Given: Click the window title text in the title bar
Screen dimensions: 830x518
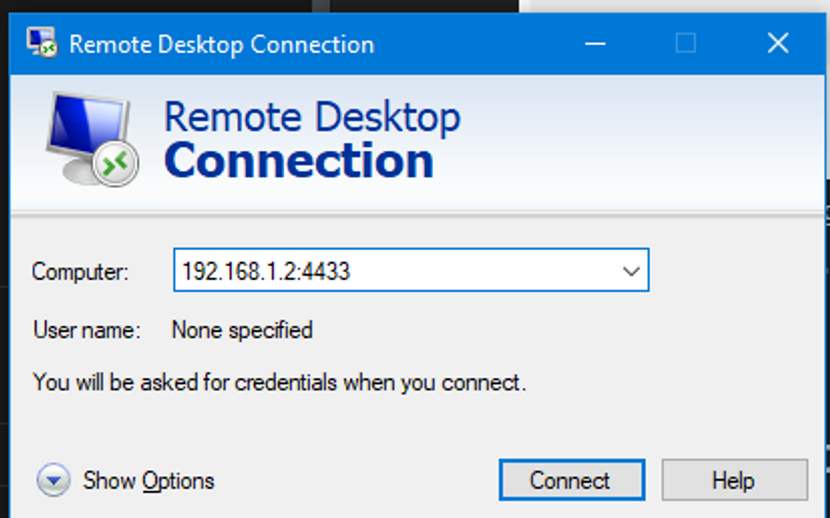Looking at the screenshot, I should pyautogui.click(x=222, y=44).
